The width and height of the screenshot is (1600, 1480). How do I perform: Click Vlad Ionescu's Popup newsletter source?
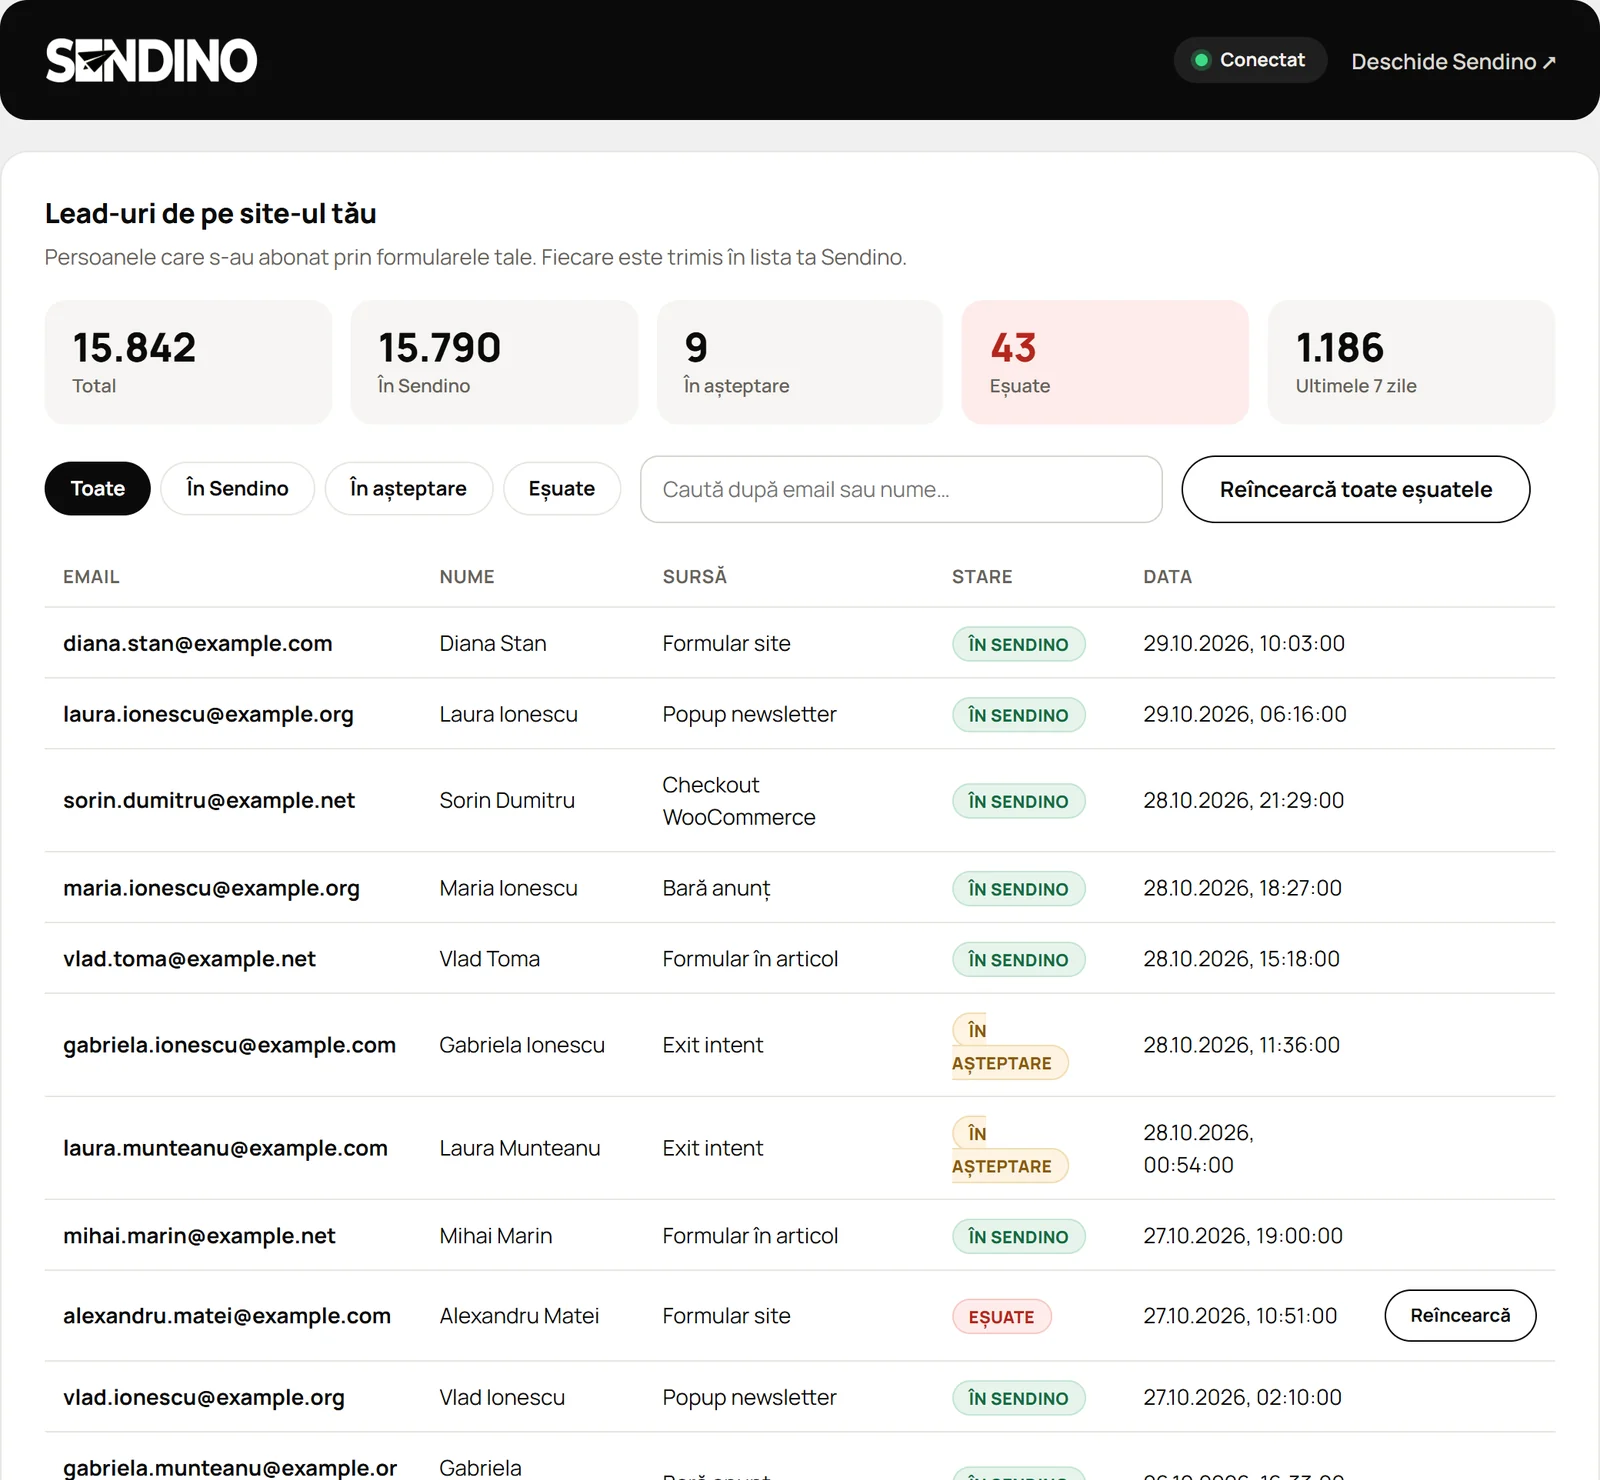pyautogui.click(x=749, y=1398)
